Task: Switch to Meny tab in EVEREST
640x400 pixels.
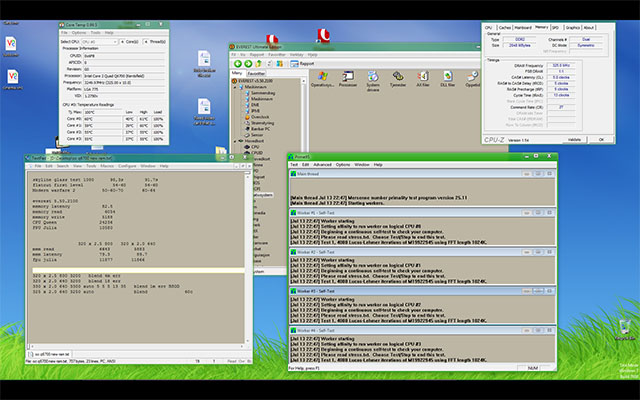Action: click(x=237, y=73)
